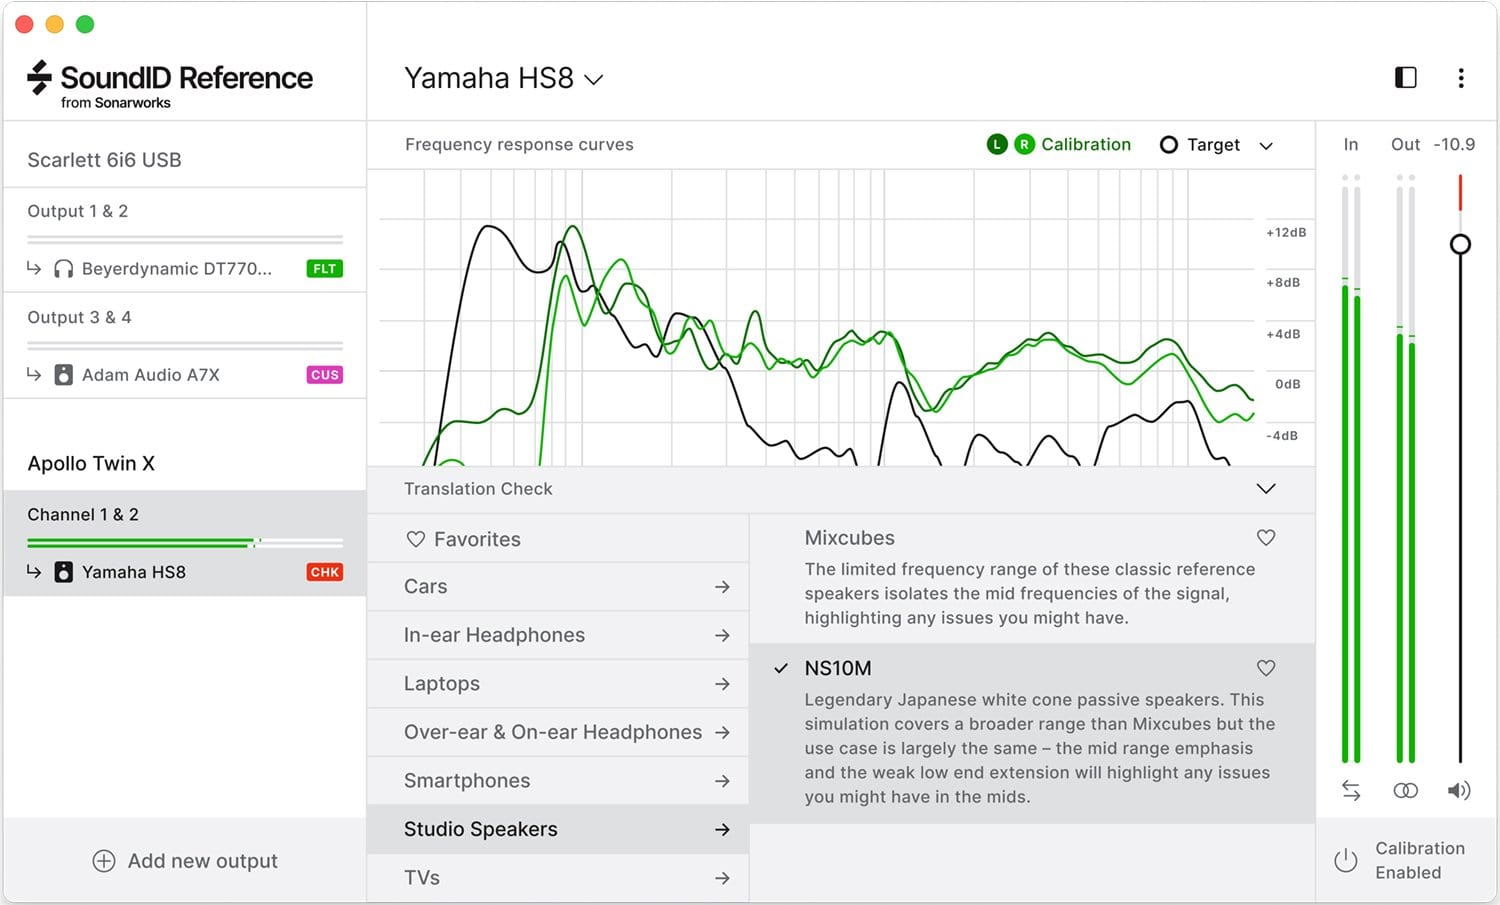Toggle the Calibration Enabled power button
This screenshot has width=1500, height=905.
click(x=1346, y=860)
